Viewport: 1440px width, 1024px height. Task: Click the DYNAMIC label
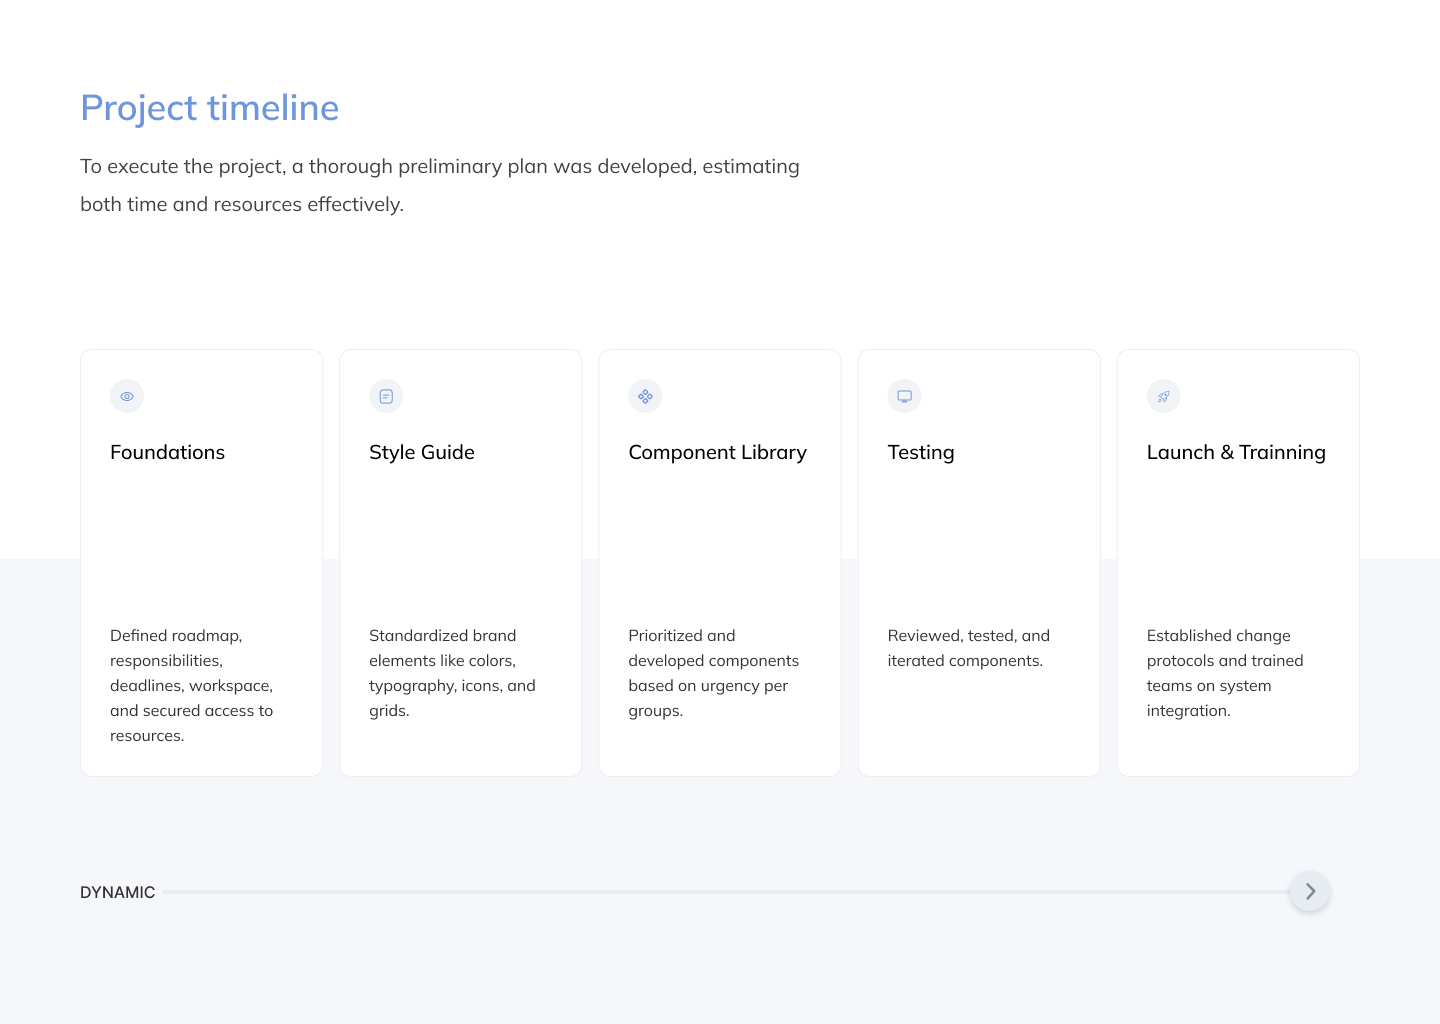(x=117, y=892)
